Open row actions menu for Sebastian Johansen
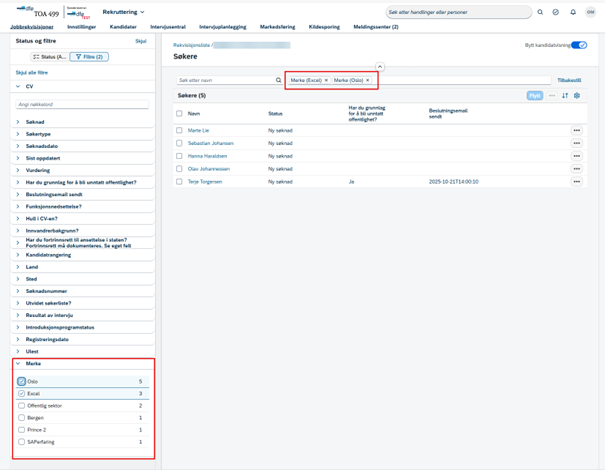The height and width of the screenshot is (470, 605). (x=576, y=143)
